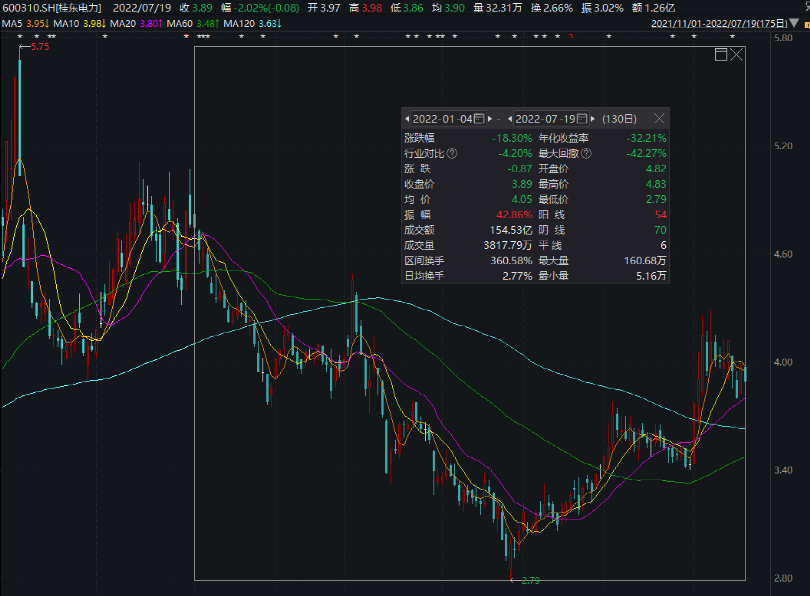Step end date 2022-07-19 back with left arrow

coord(510,119)
